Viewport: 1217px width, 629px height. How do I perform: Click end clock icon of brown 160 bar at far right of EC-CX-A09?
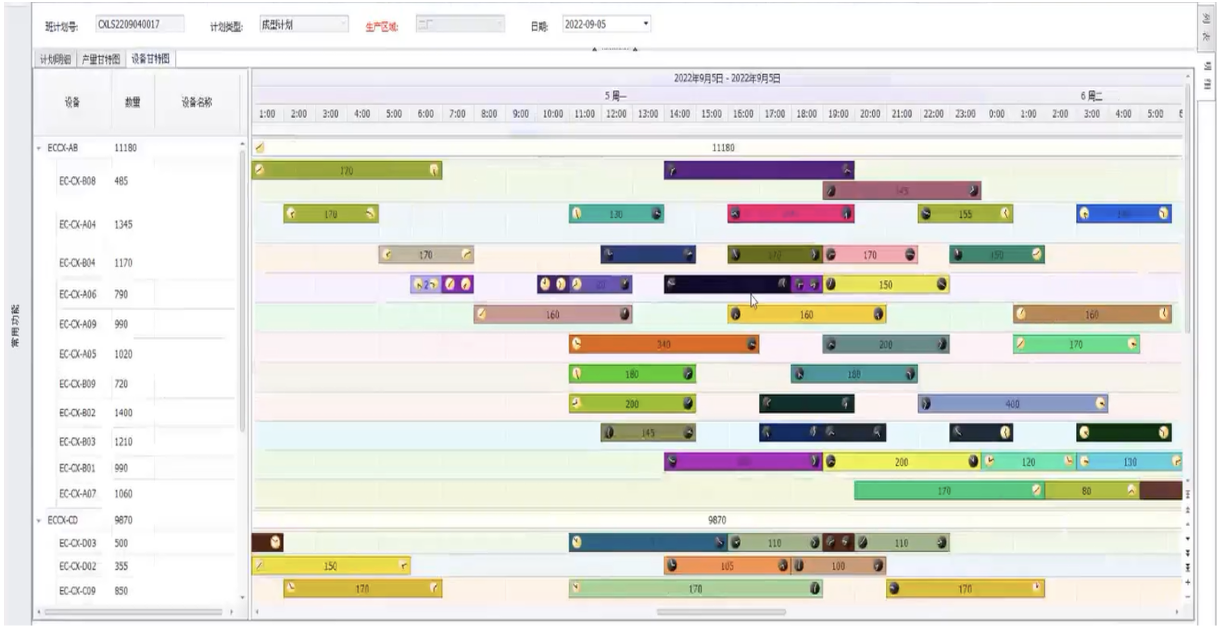1164,314
